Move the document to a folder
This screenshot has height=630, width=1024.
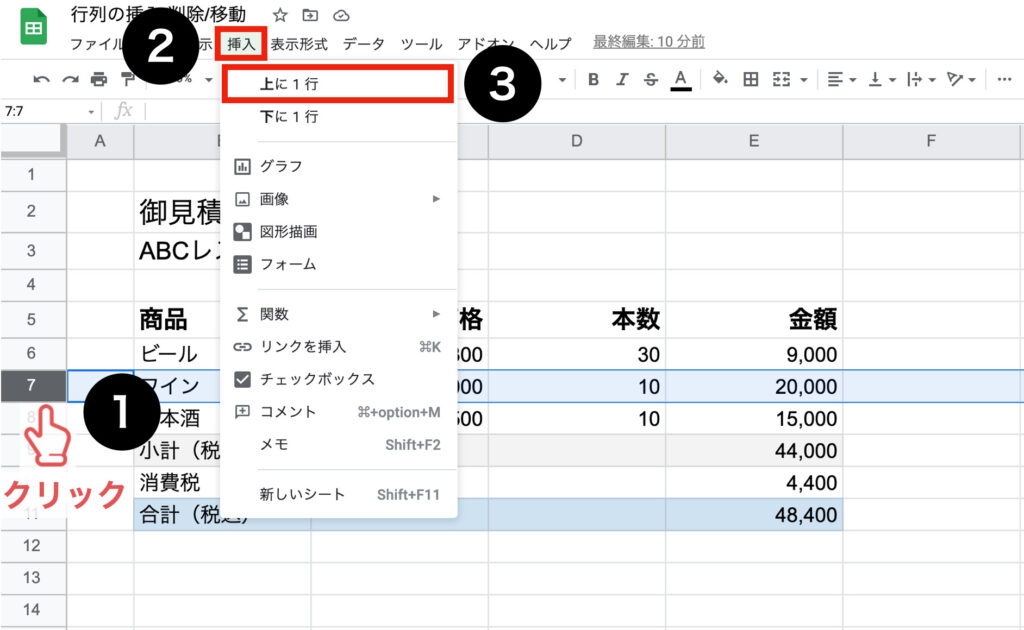coord(310,15)
